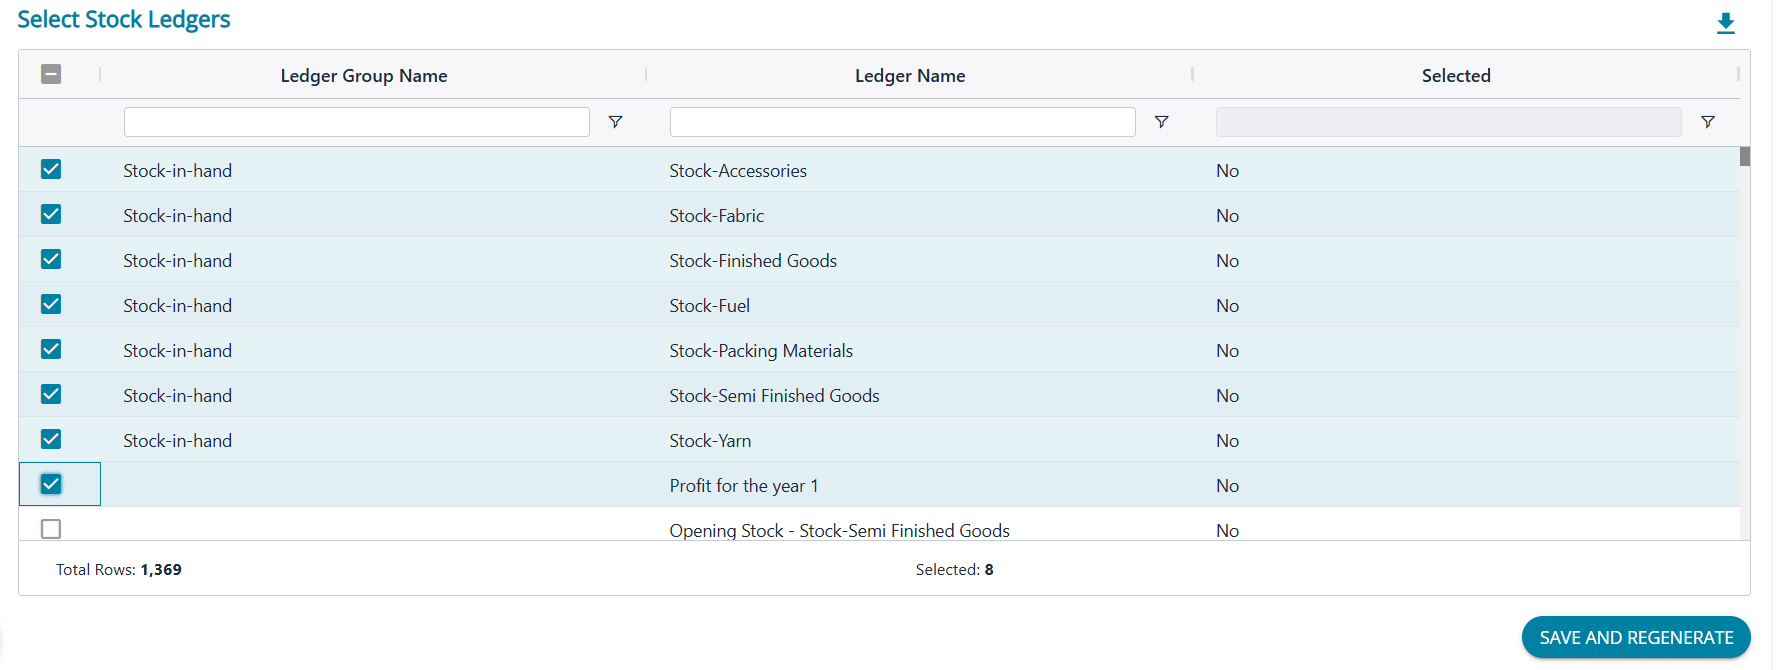
Task: Click the download export icon
Action: coord(1725,23)
